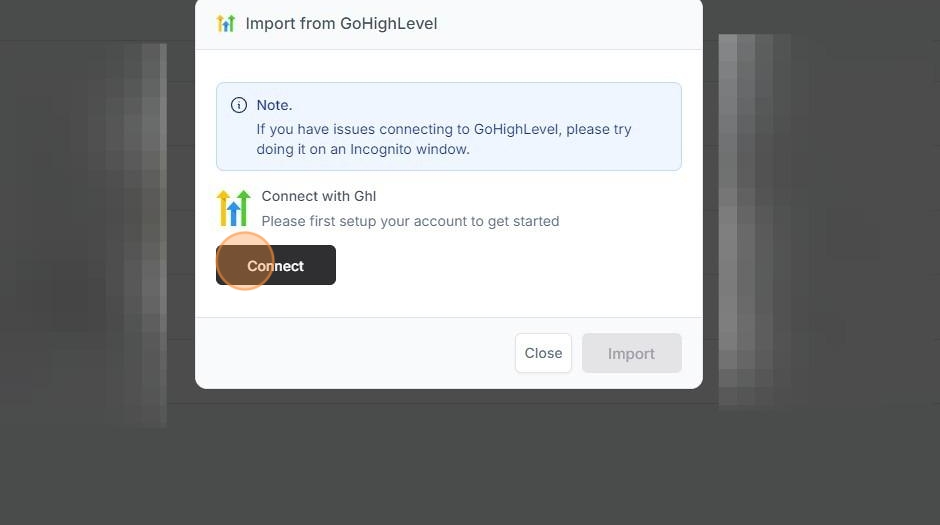Close the import dialog

(543, 353)
